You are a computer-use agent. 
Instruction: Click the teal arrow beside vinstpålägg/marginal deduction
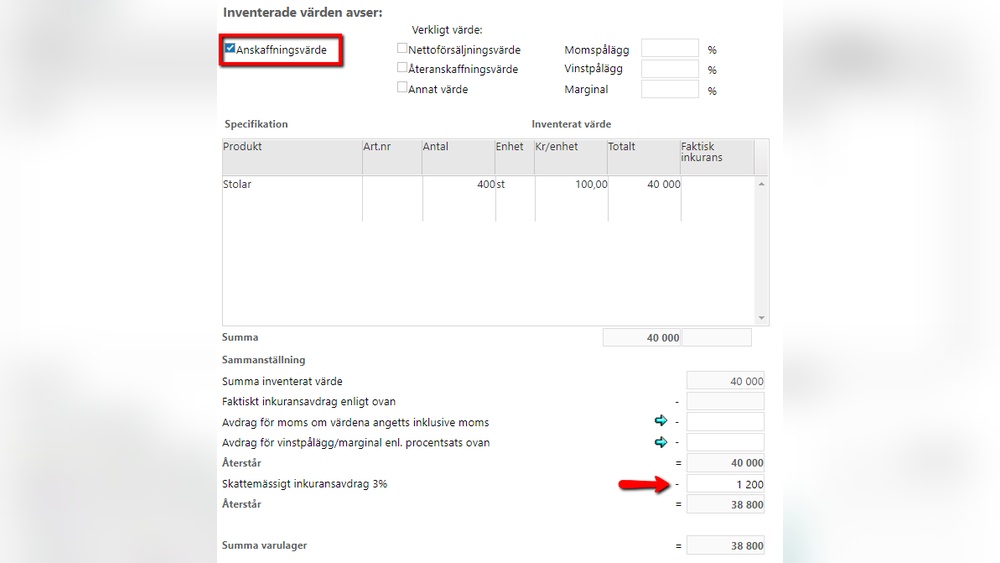(x=661, y=442)
